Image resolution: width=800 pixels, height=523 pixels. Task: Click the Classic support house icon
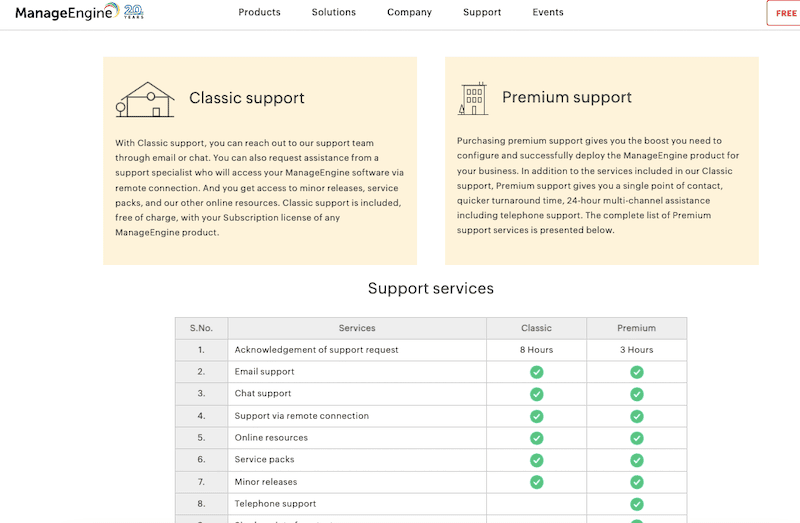click(x=145, y=99)
